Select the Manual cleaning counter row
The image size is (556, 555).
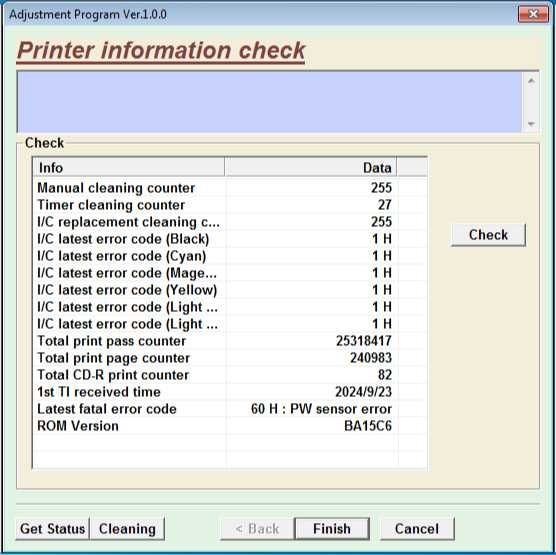tap(230, 188)
